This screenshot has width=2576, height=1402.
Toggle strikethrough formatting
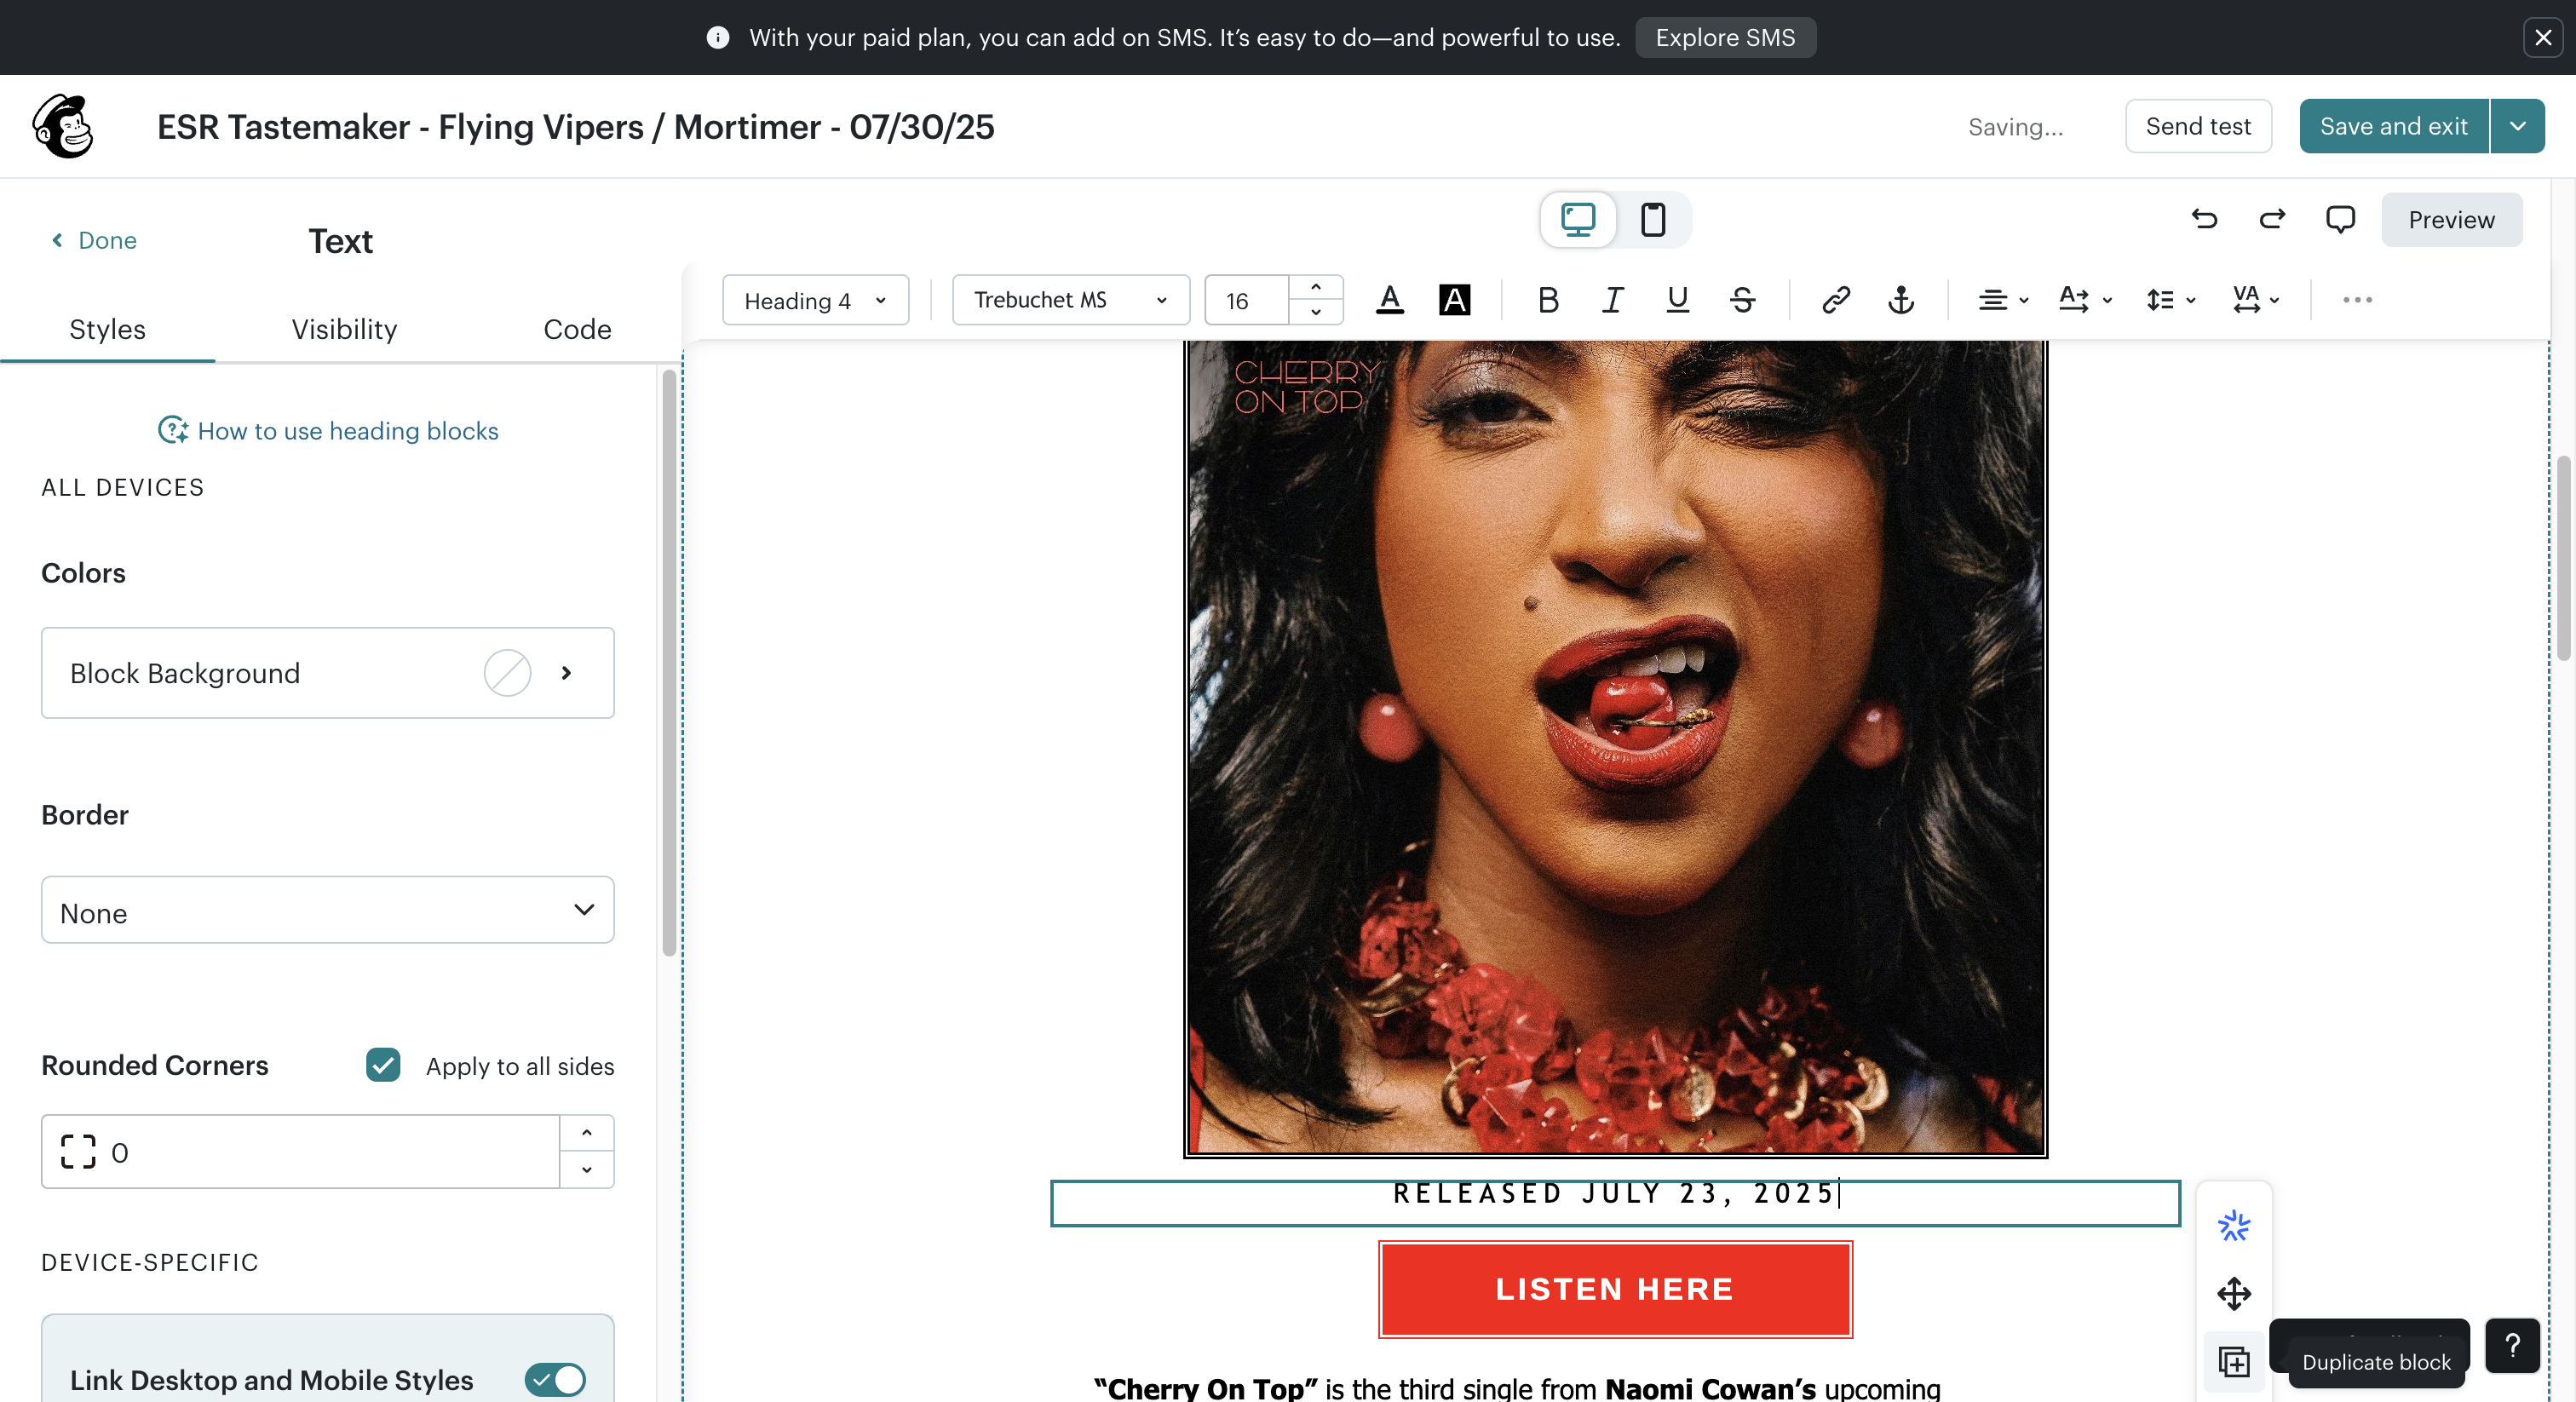[x=1742, y=300]
